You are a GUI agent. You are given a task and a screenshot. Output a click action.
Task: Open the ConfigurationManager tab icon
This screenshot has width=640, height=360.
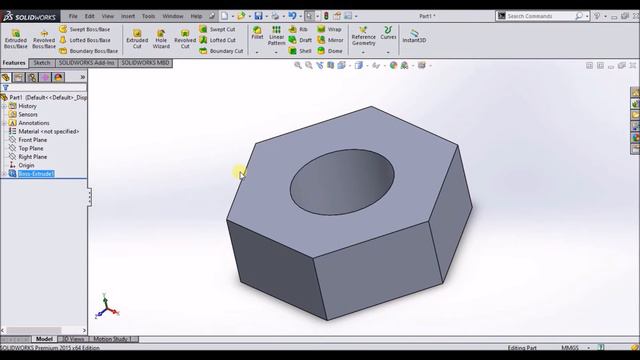point(32,77)
